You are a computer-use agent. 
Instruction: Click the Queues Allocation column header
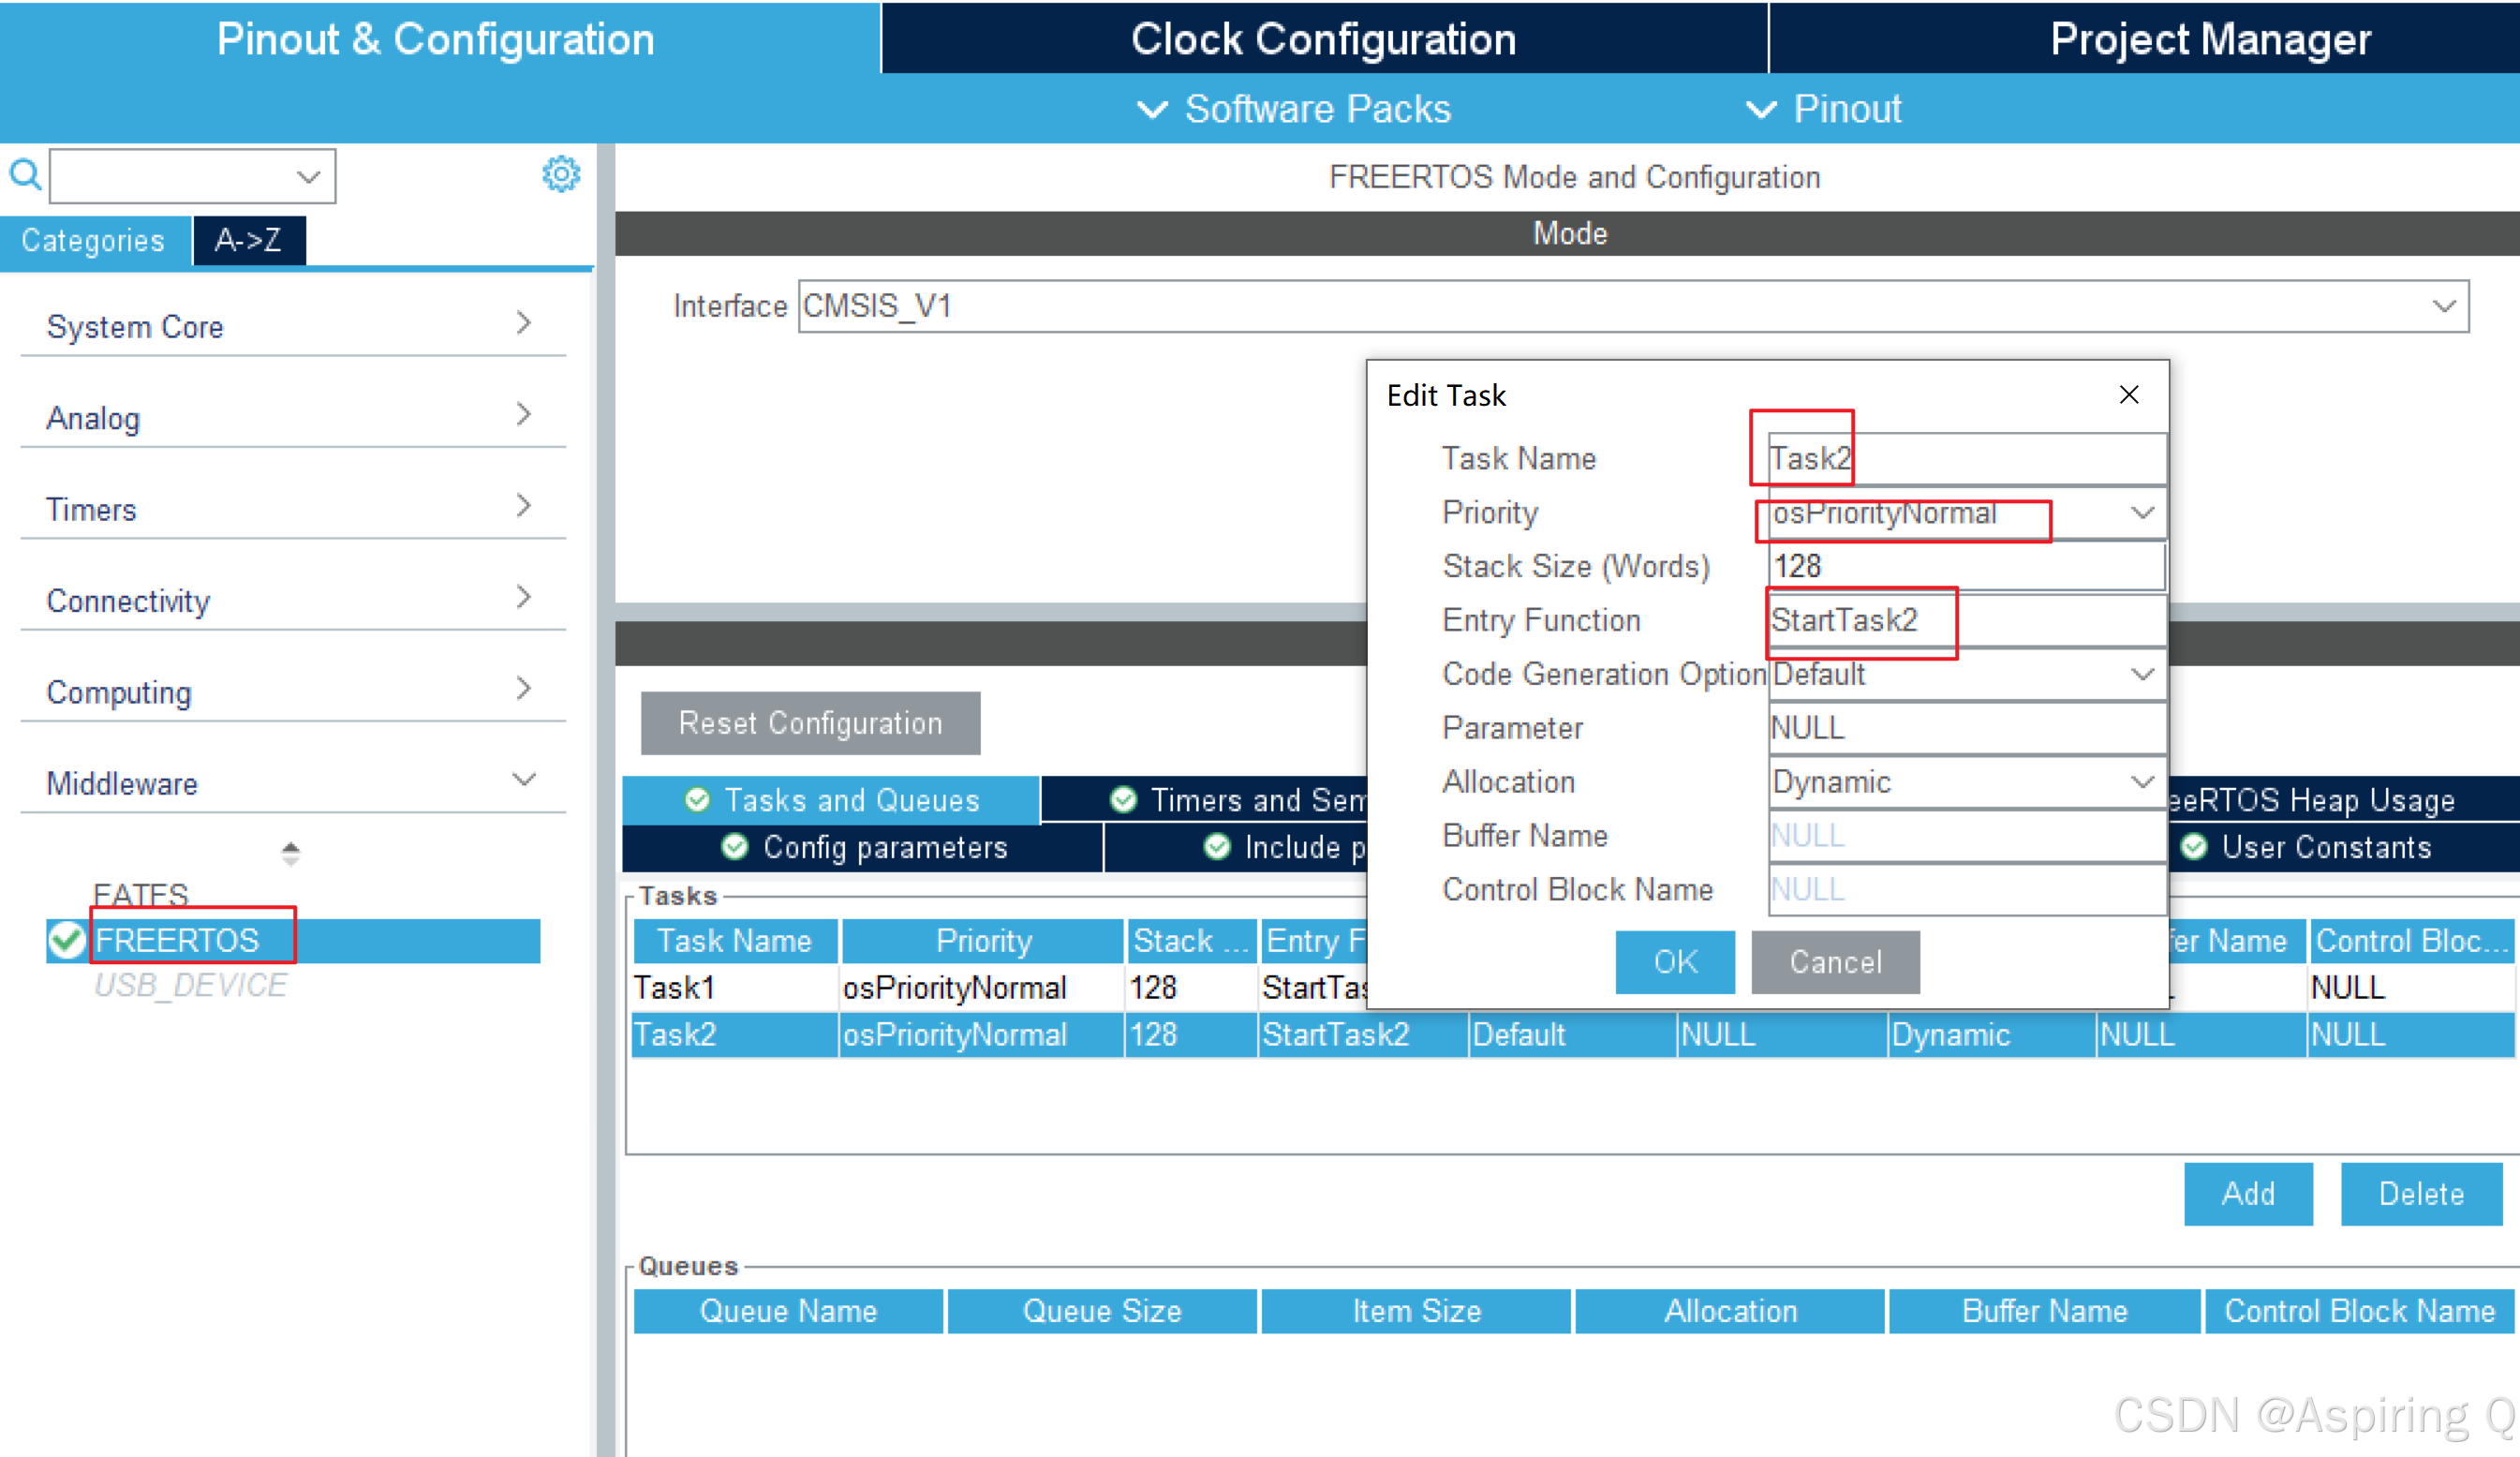tap(1730, 1311)
